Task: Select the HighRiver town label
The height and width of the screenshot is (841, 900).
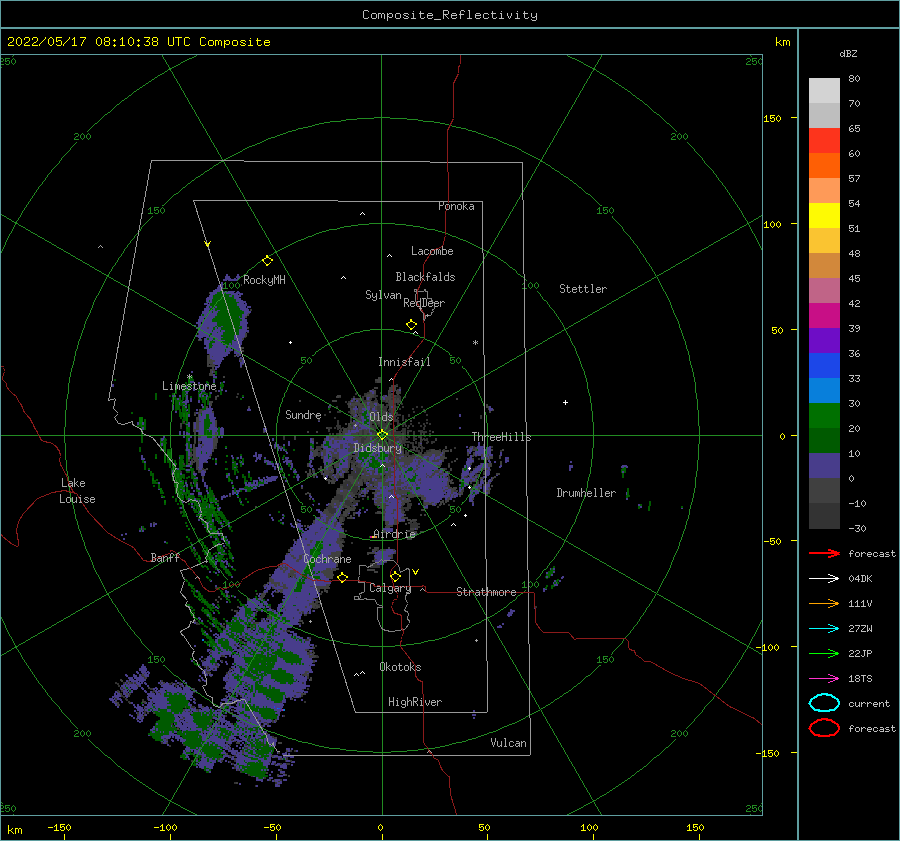Action: click(415, 702)
